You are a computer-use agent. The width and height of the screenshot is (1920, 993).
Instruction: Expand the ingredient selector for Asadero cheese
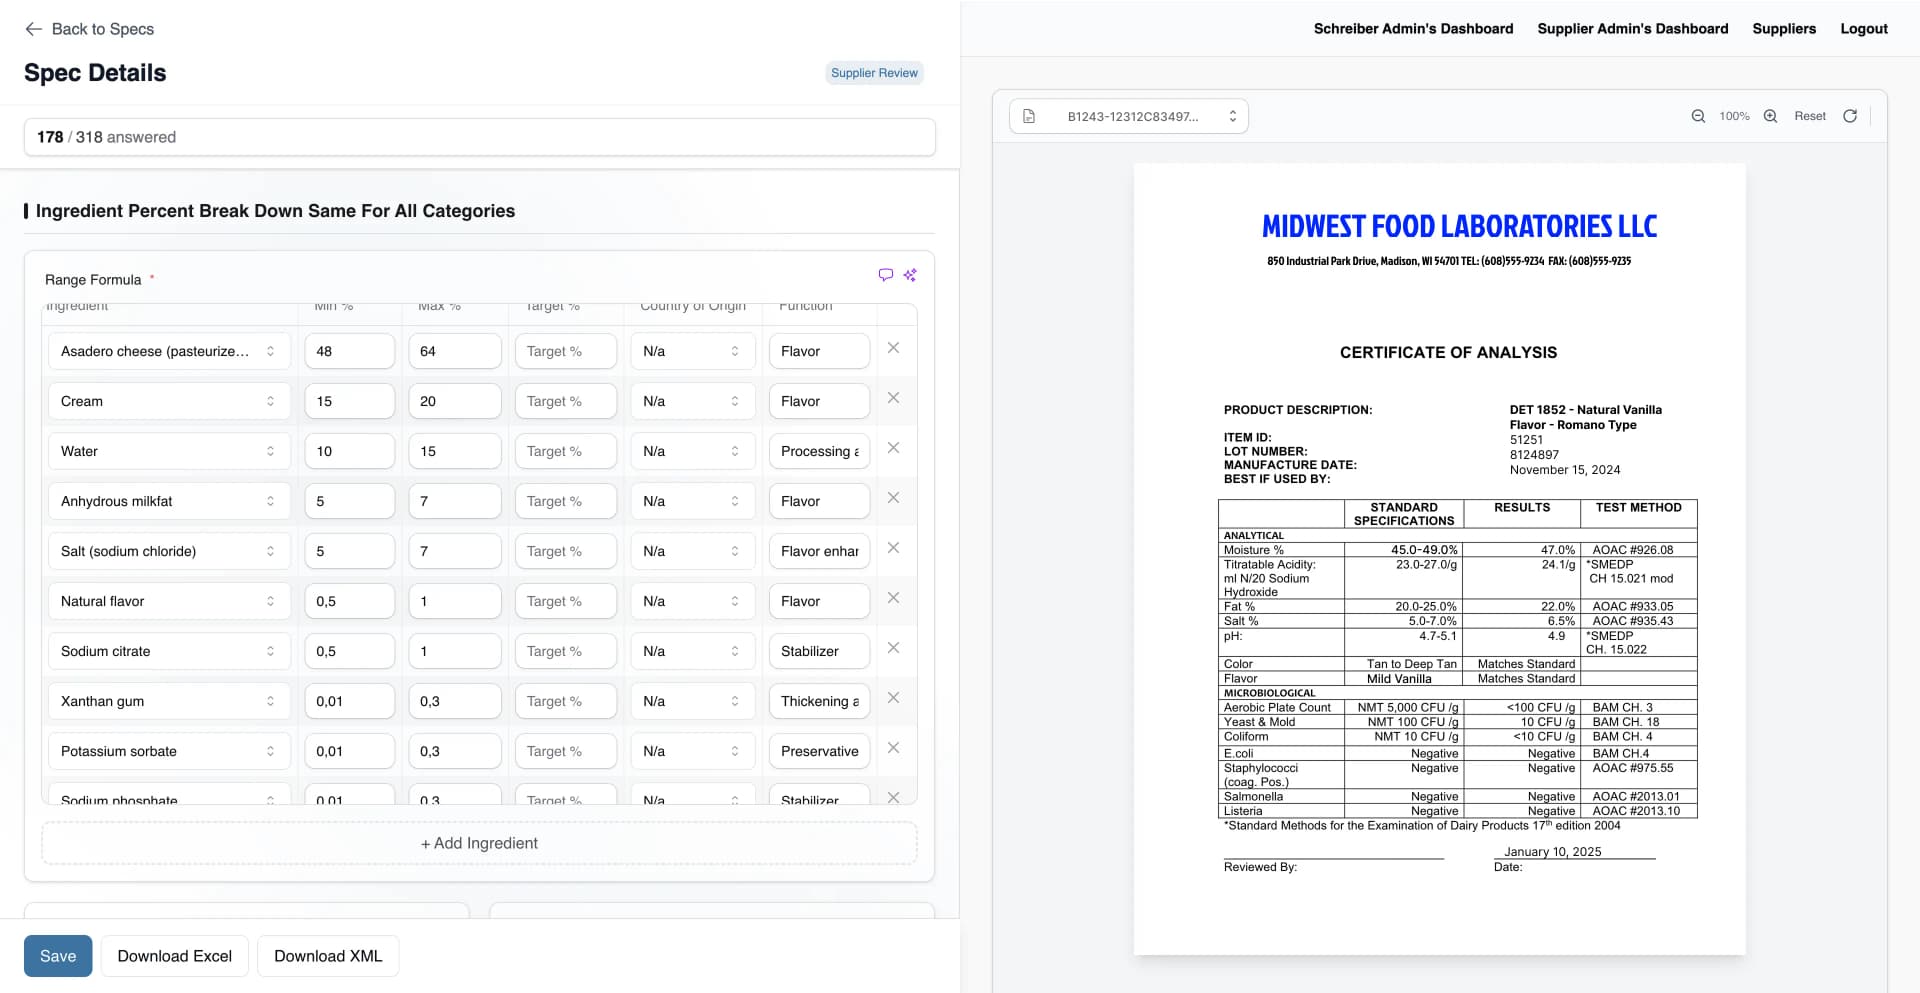point(269,351)
